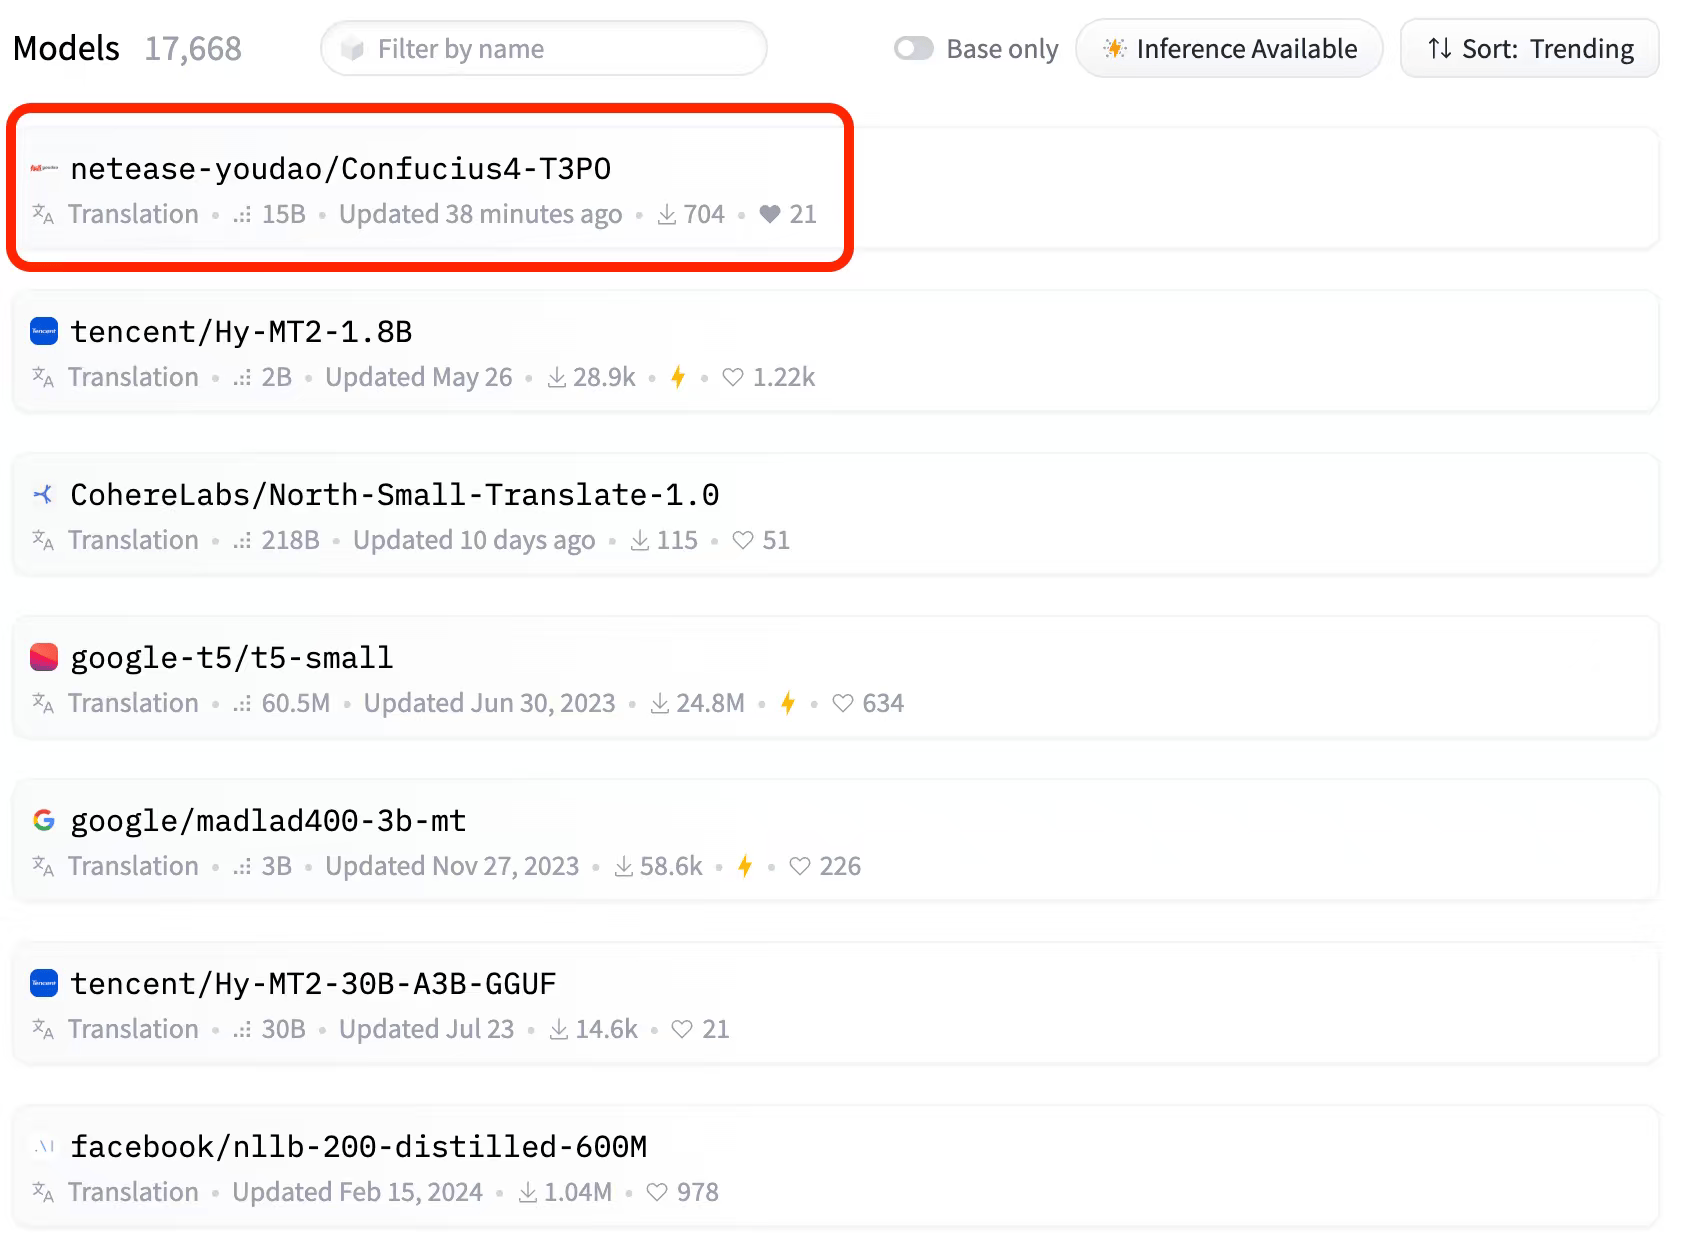Click the download icon for madlad400-3b-mt
This screenshot has height=1250, width=1698.
click(x=624, y=866)
